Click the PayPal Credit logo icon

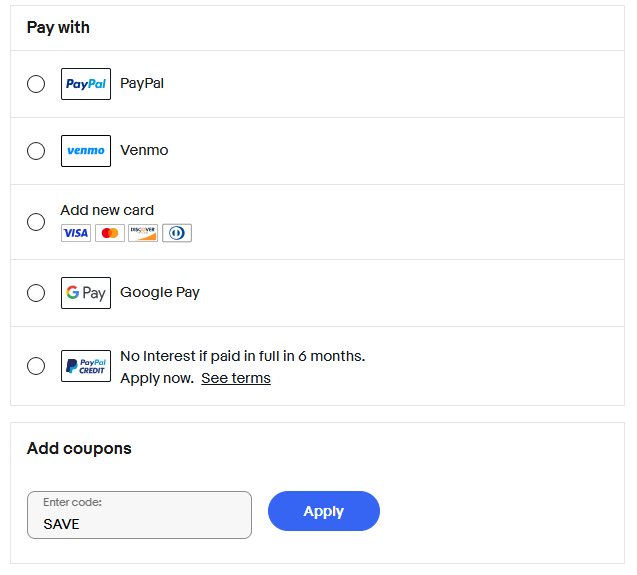(86, 366)
